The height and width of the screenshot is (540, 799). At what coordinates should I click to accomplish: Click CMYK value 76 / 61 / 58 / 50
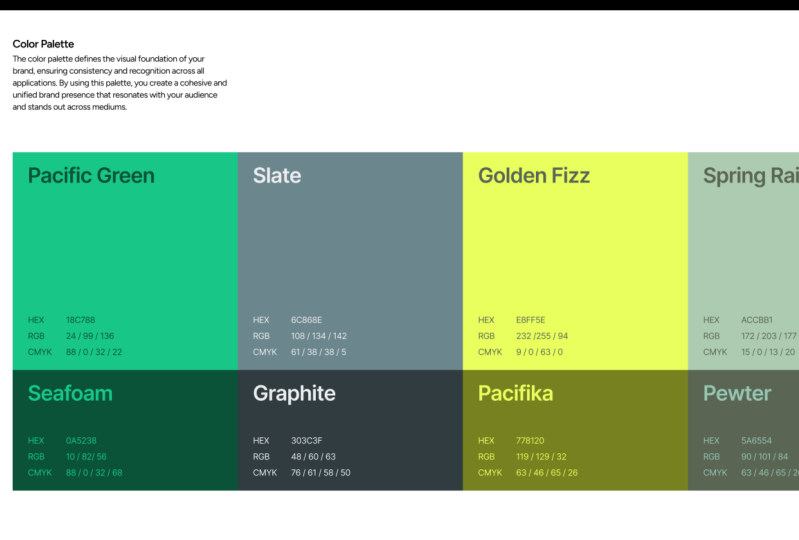pyautogui.click(x=321, y=473)
